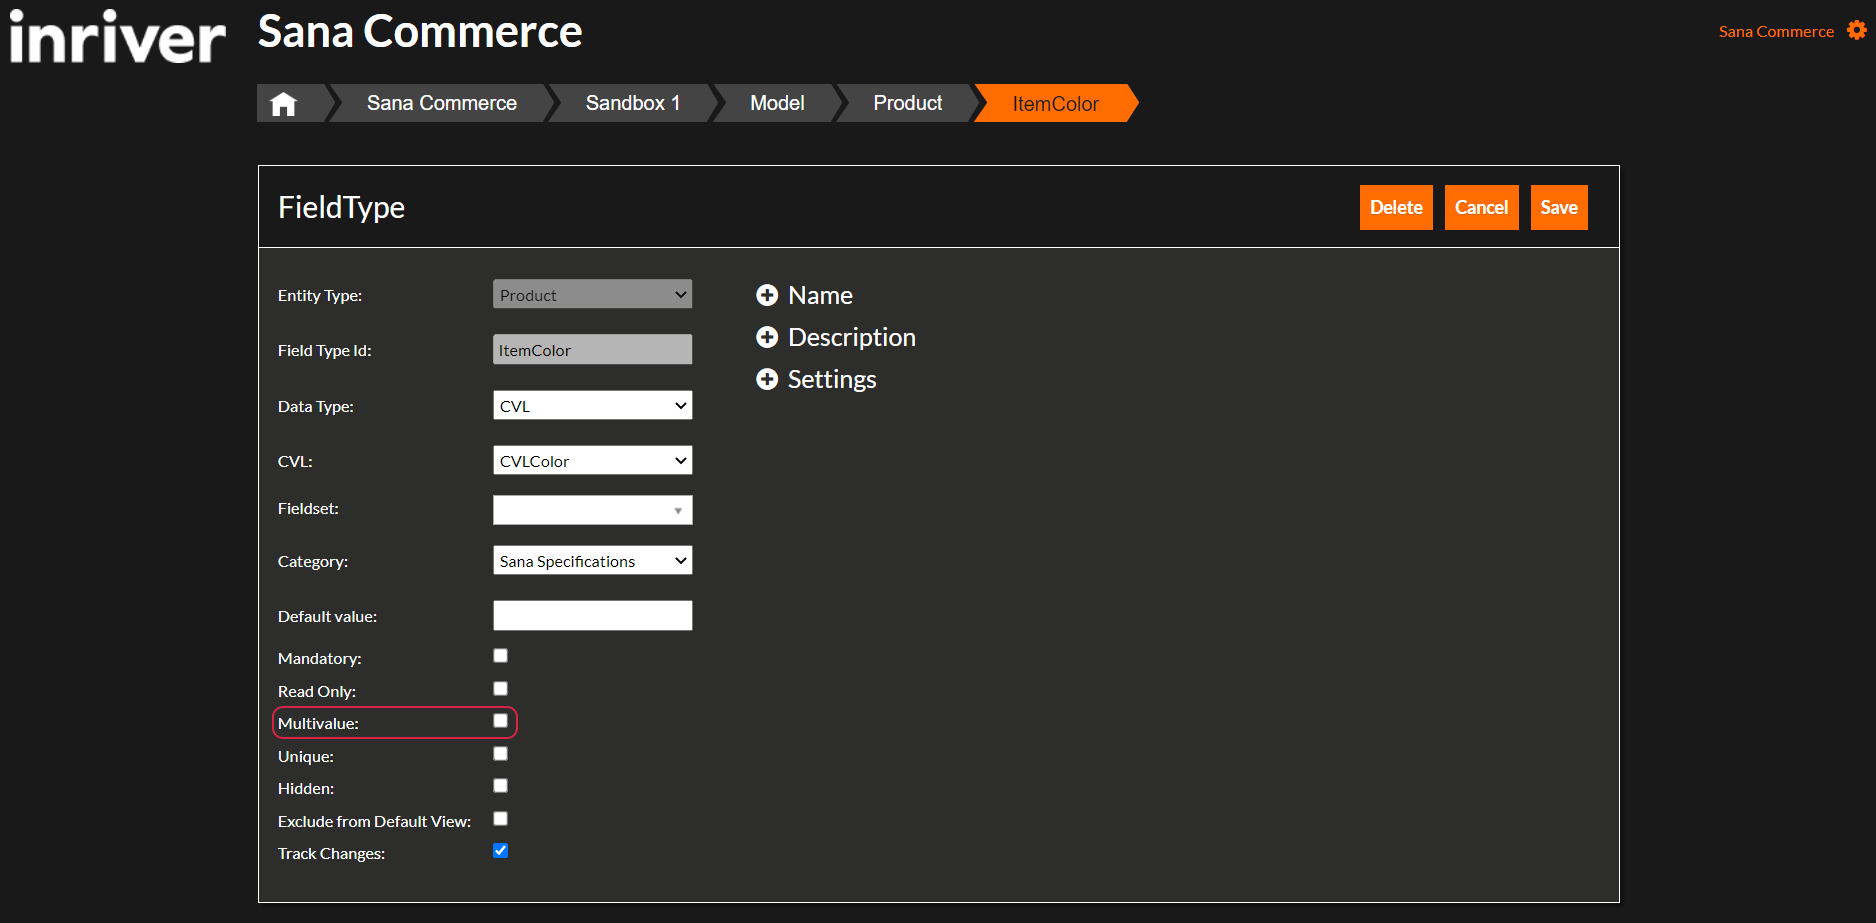Open the Model breadcrumb
The width and height of the screenshot is (1876, 923).
[x=777, y=103]
